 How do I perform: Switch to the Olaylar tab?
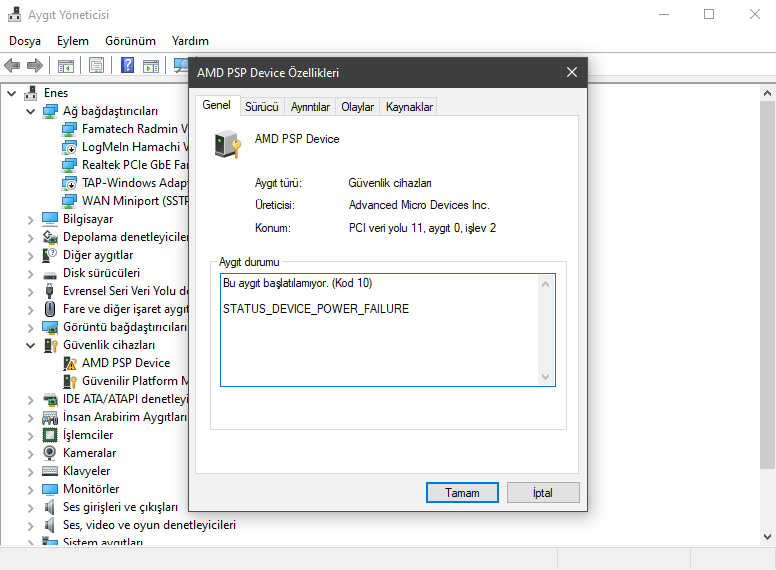click(x=357, y=107)
